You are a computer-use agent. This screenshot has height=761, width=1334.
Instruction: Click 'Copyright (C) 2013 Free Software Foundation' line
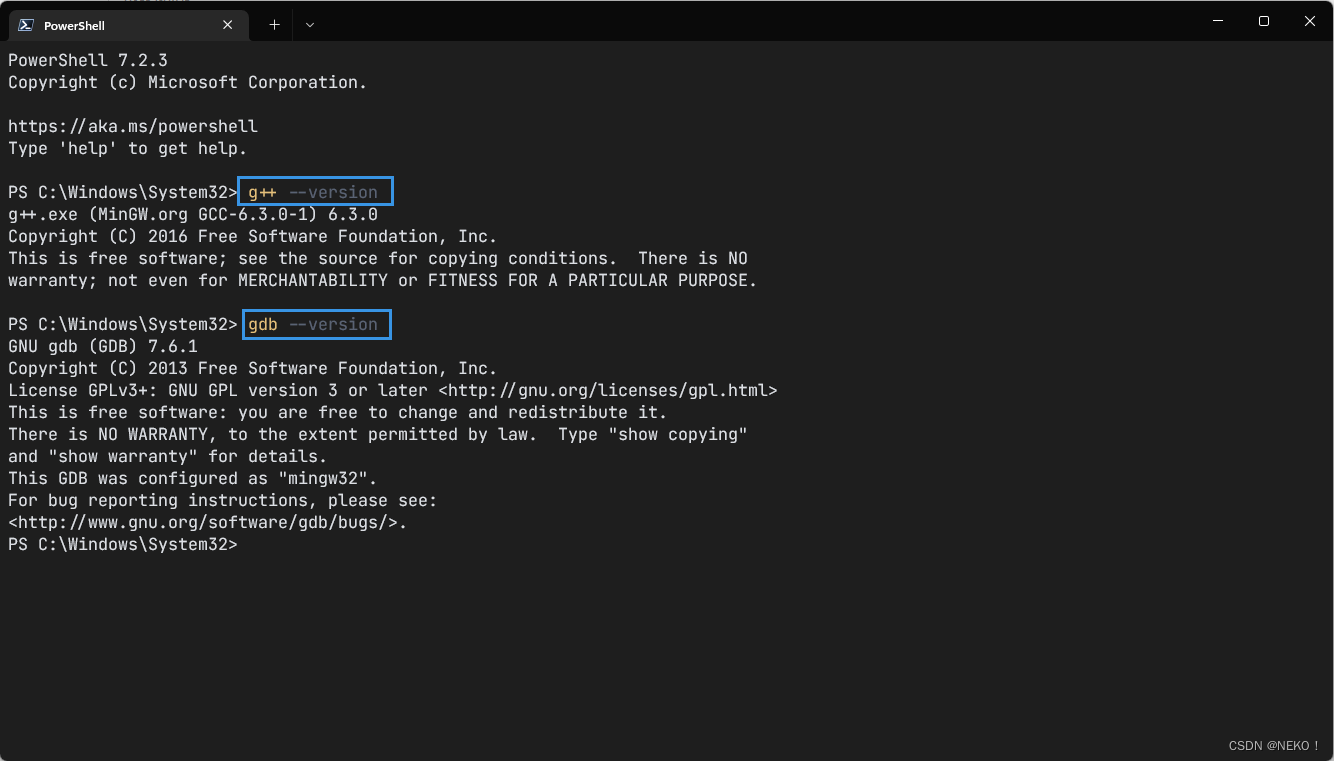[x=253, y=369]
